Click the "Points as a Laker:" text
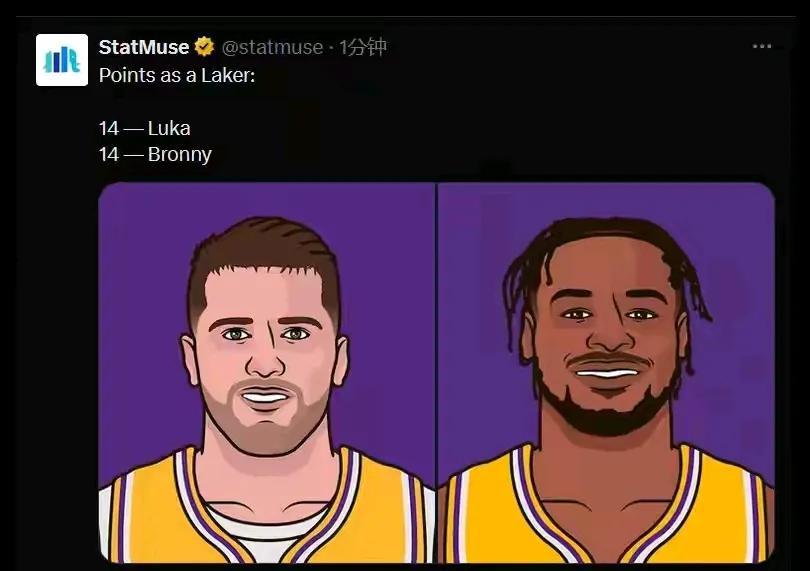Viewport: 810px width, 571px height. pos(177,75)
